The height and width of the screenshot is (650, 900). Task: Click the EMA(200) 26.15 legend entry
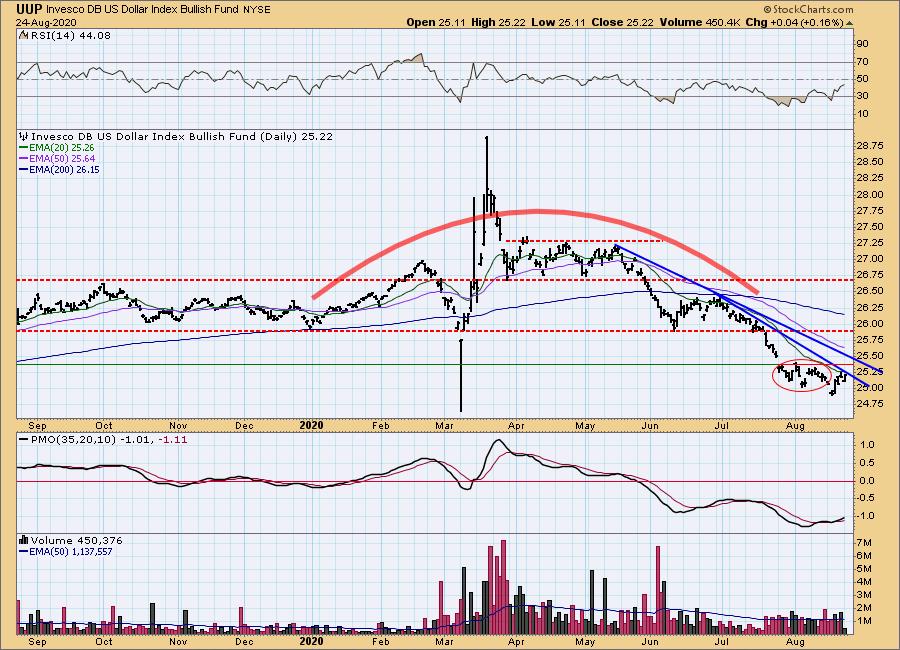[x=59, y=169]
